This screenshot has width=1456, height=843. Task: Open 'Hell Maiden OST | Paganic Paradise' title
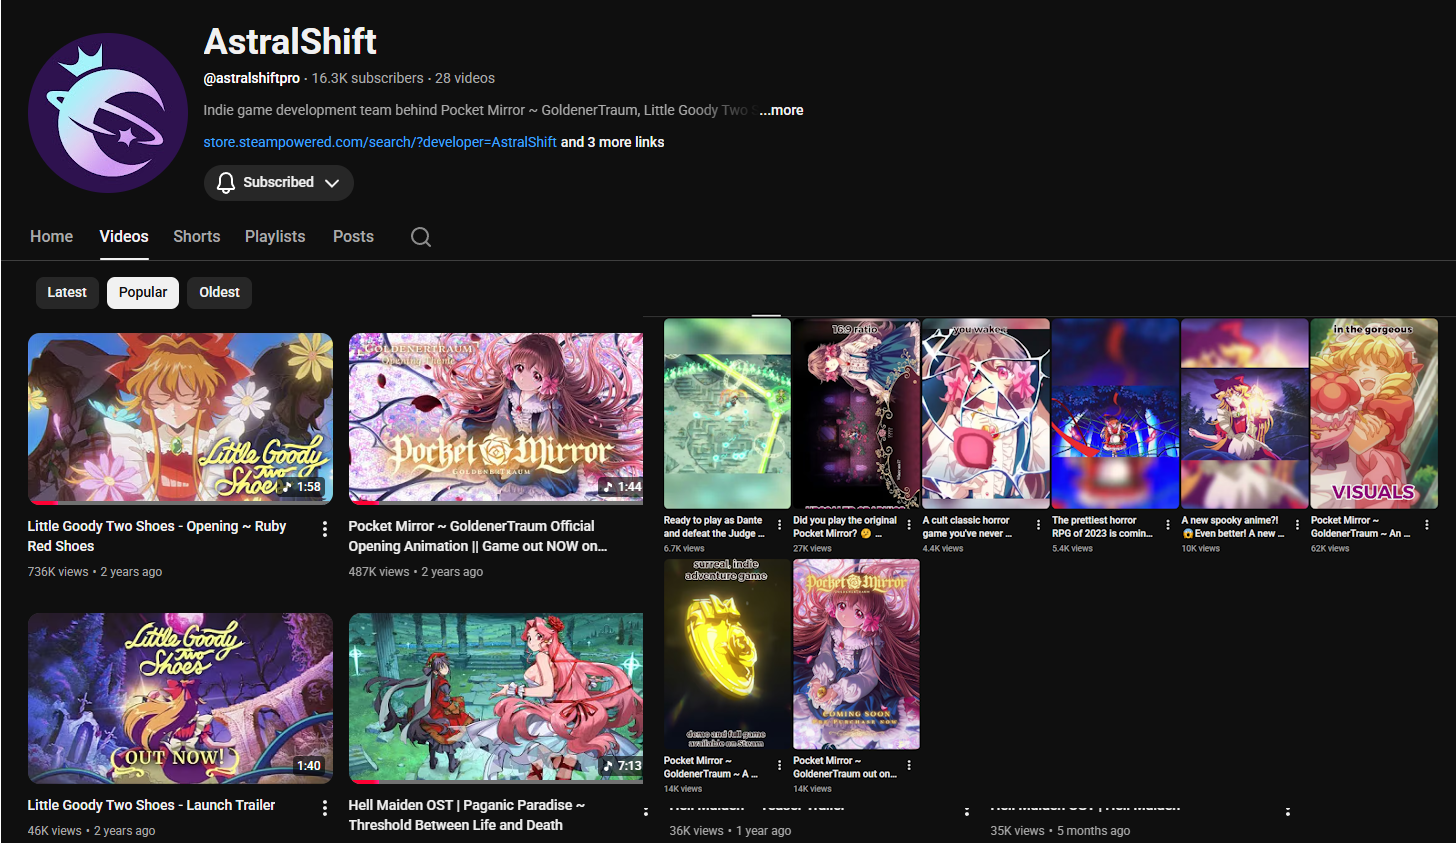point(466,815)
